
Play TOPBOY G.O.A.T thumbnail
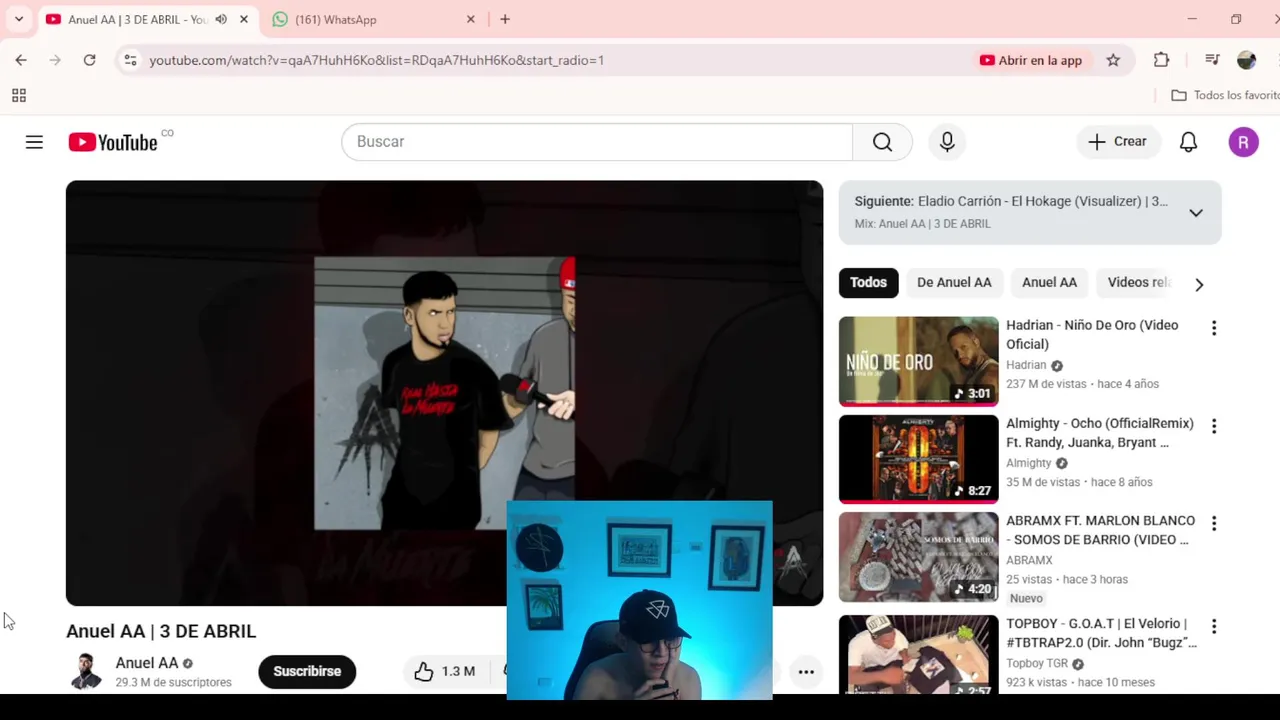click(x=918, y=654)
